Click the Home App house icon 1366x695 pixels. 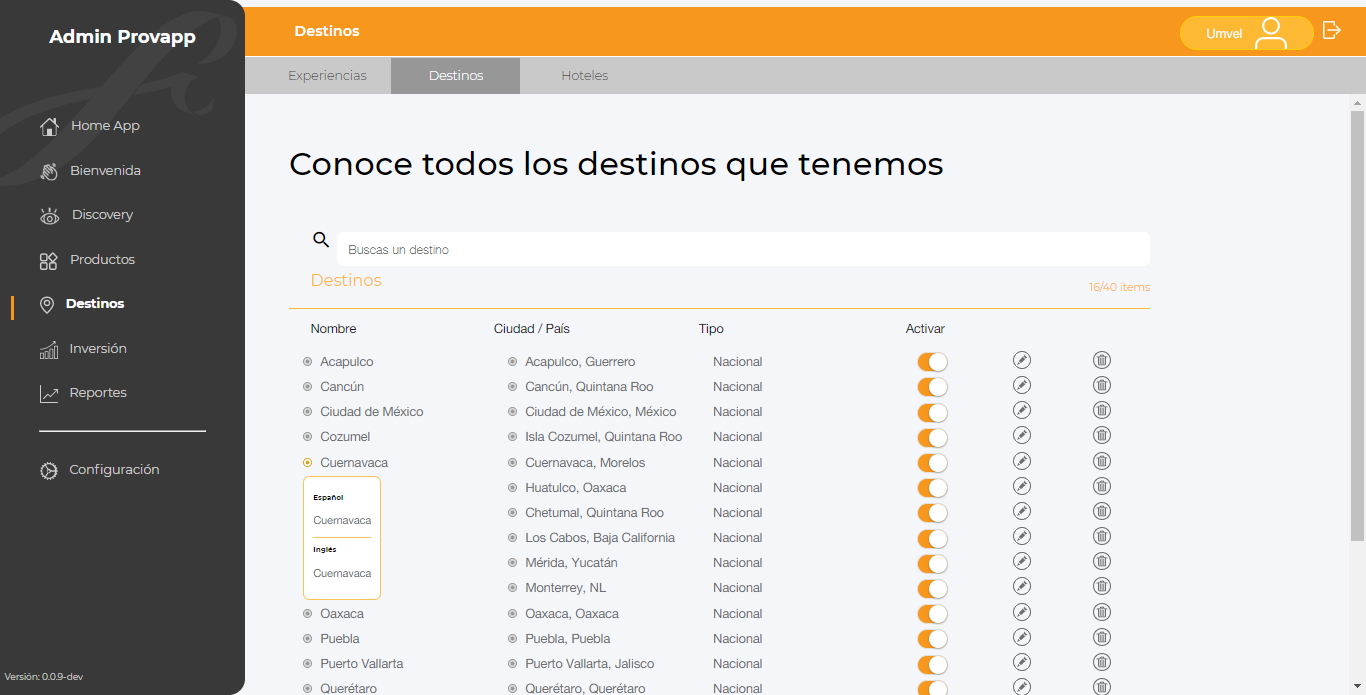49,127
